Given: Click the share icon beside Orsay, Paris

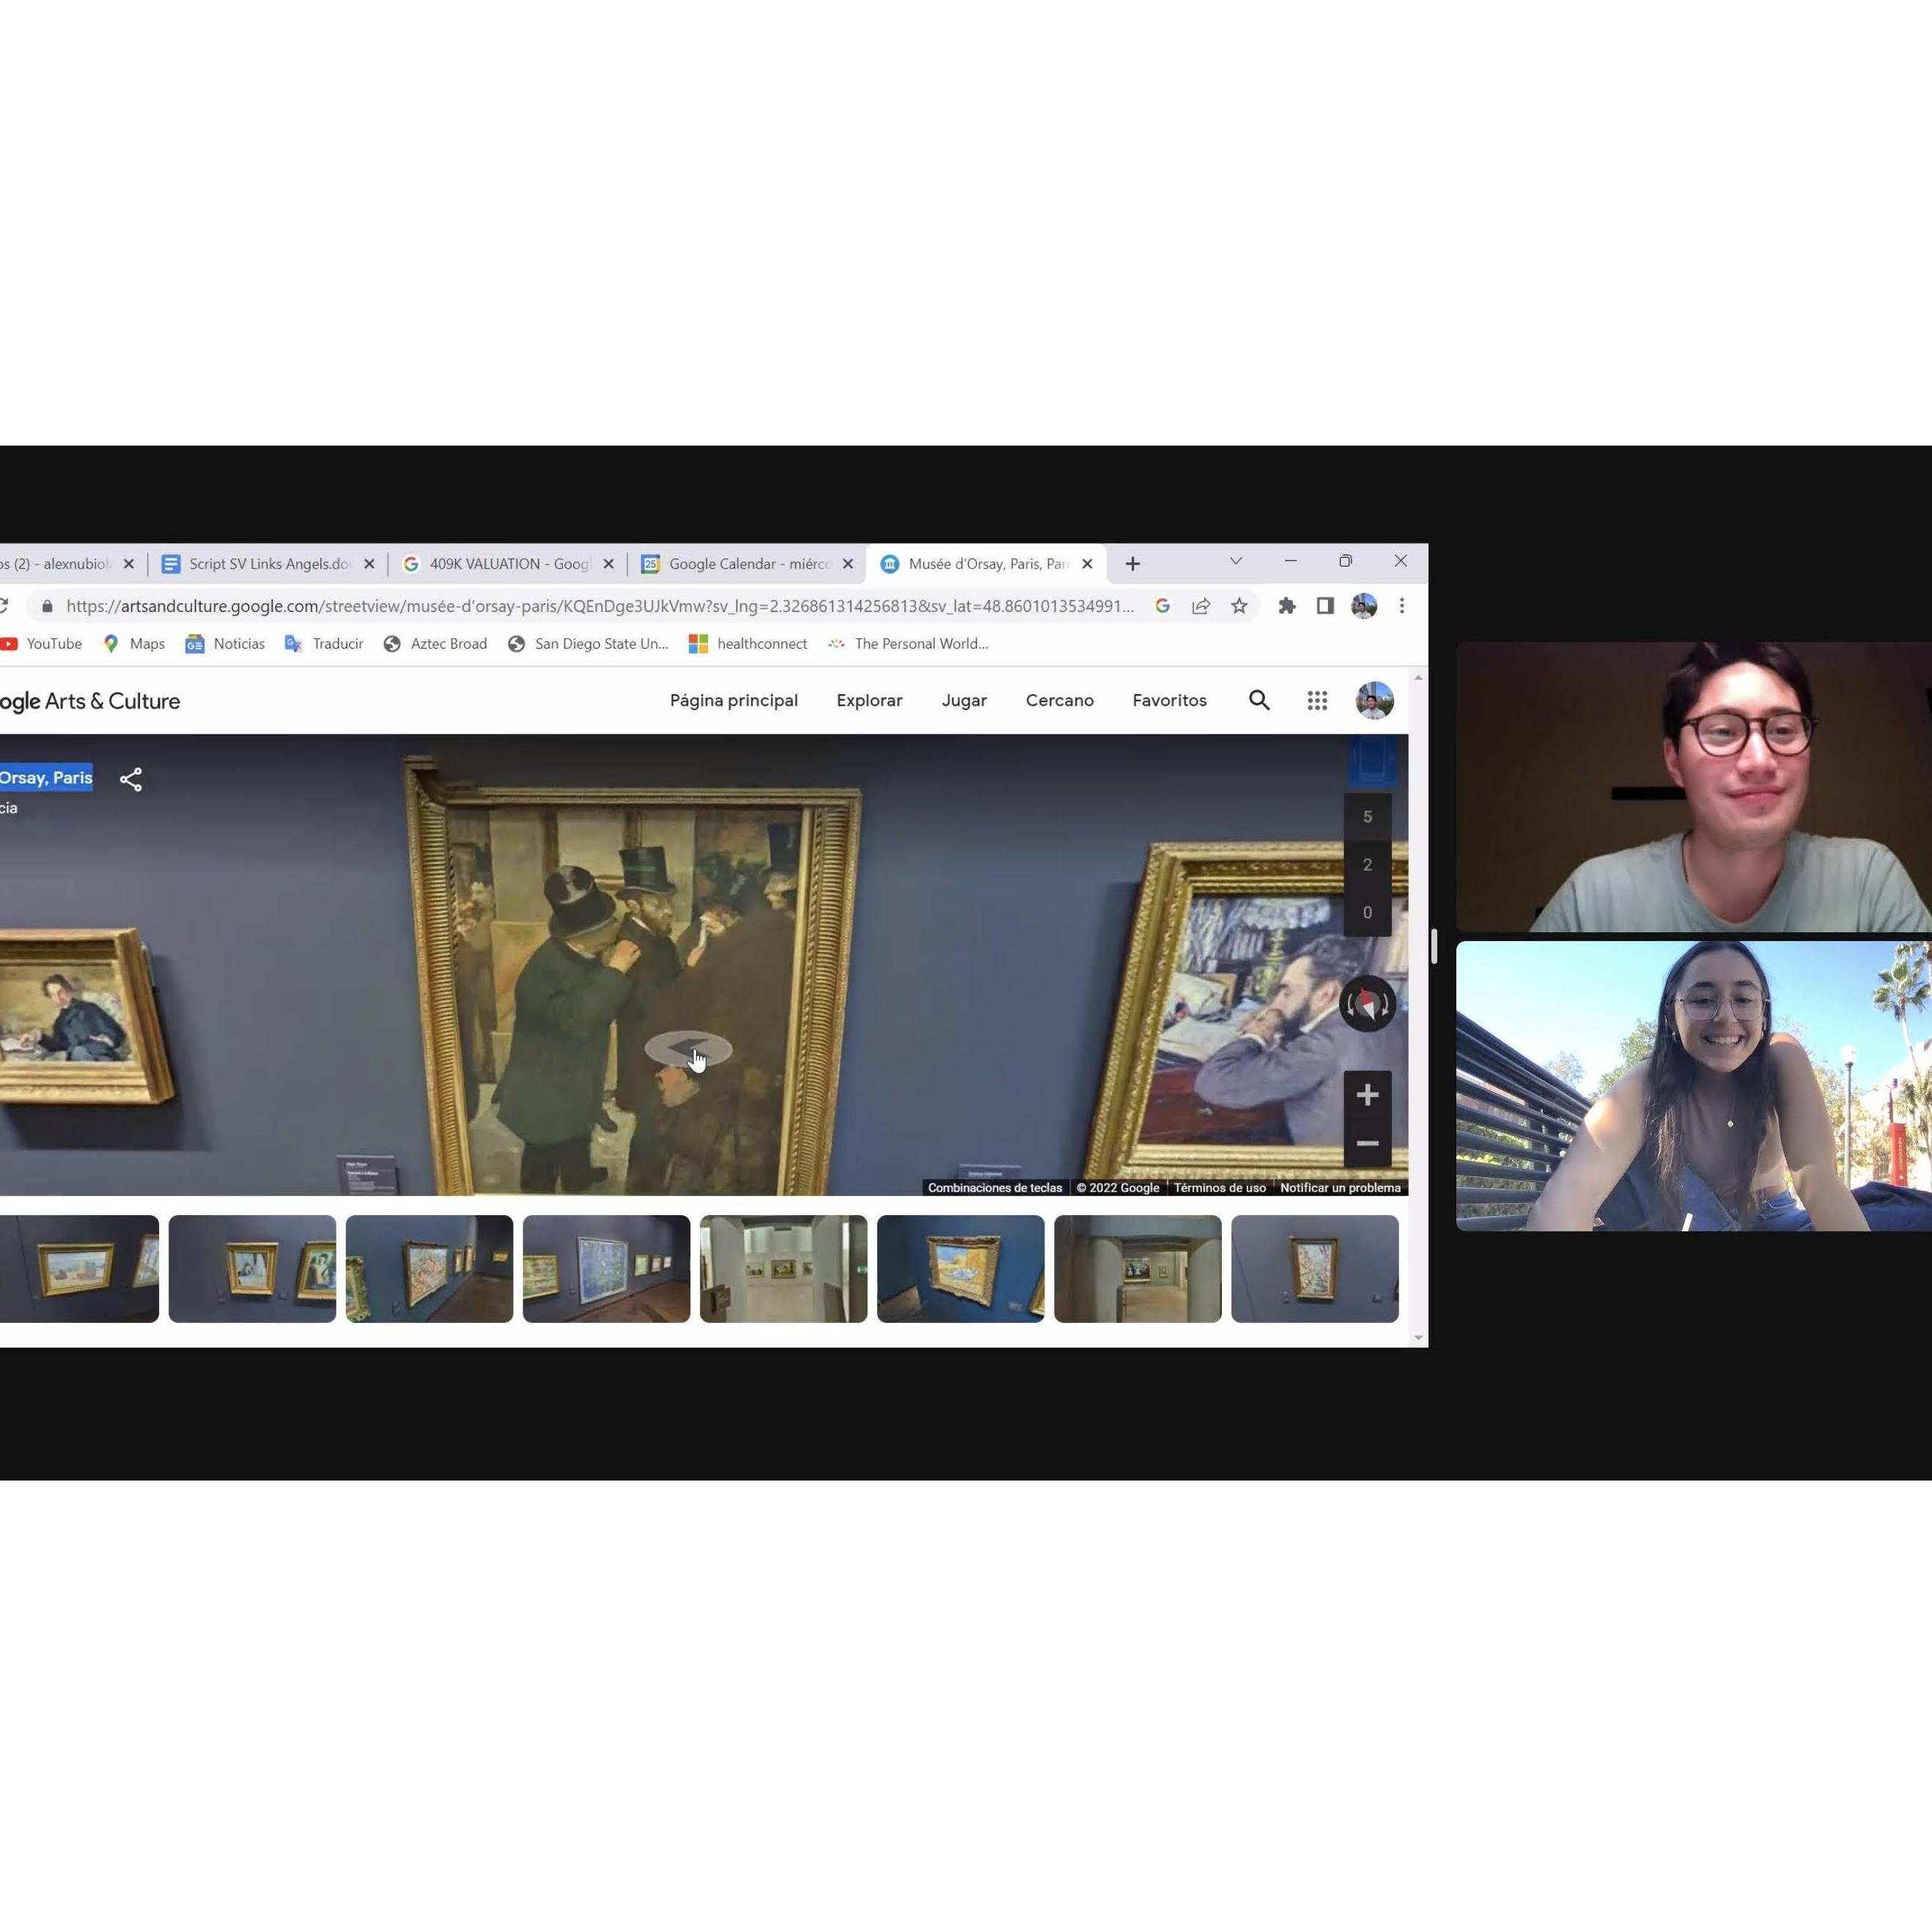Looking at the screenshot, I should [x=131, y=779].
